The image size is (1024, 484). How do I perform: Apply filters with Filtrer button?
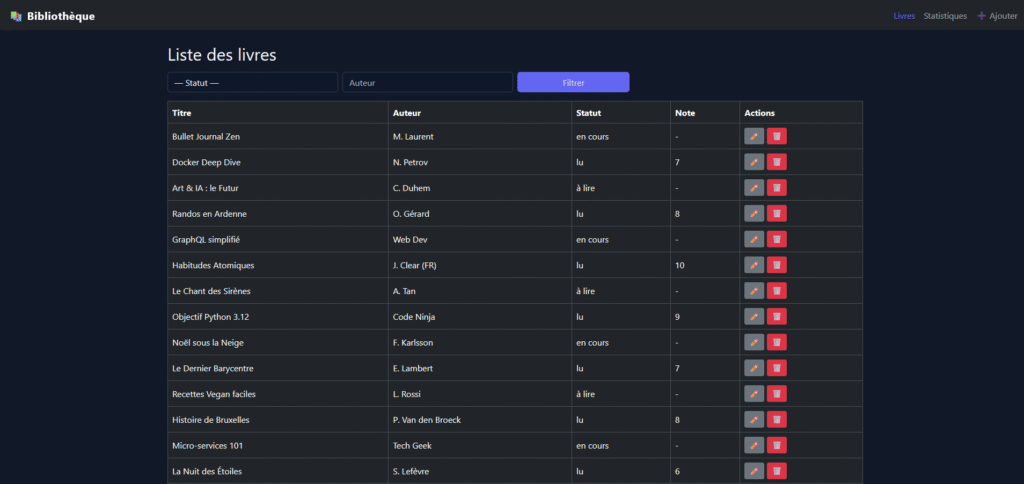click(x=573, y=82)
